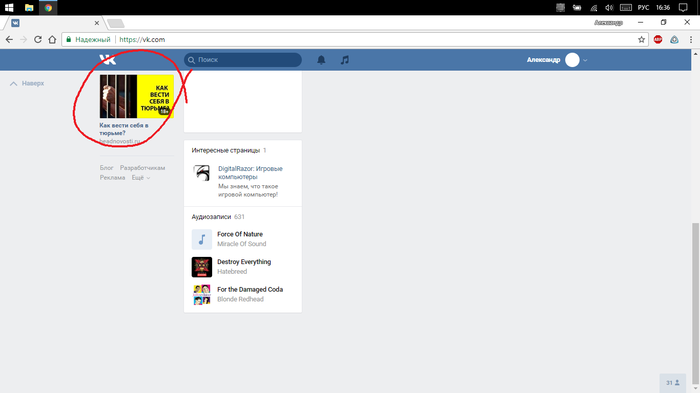Open DigitalRazor: Игровые компьютеры link
This screenshot has height=393, width=700.
(x=250, y=173)
